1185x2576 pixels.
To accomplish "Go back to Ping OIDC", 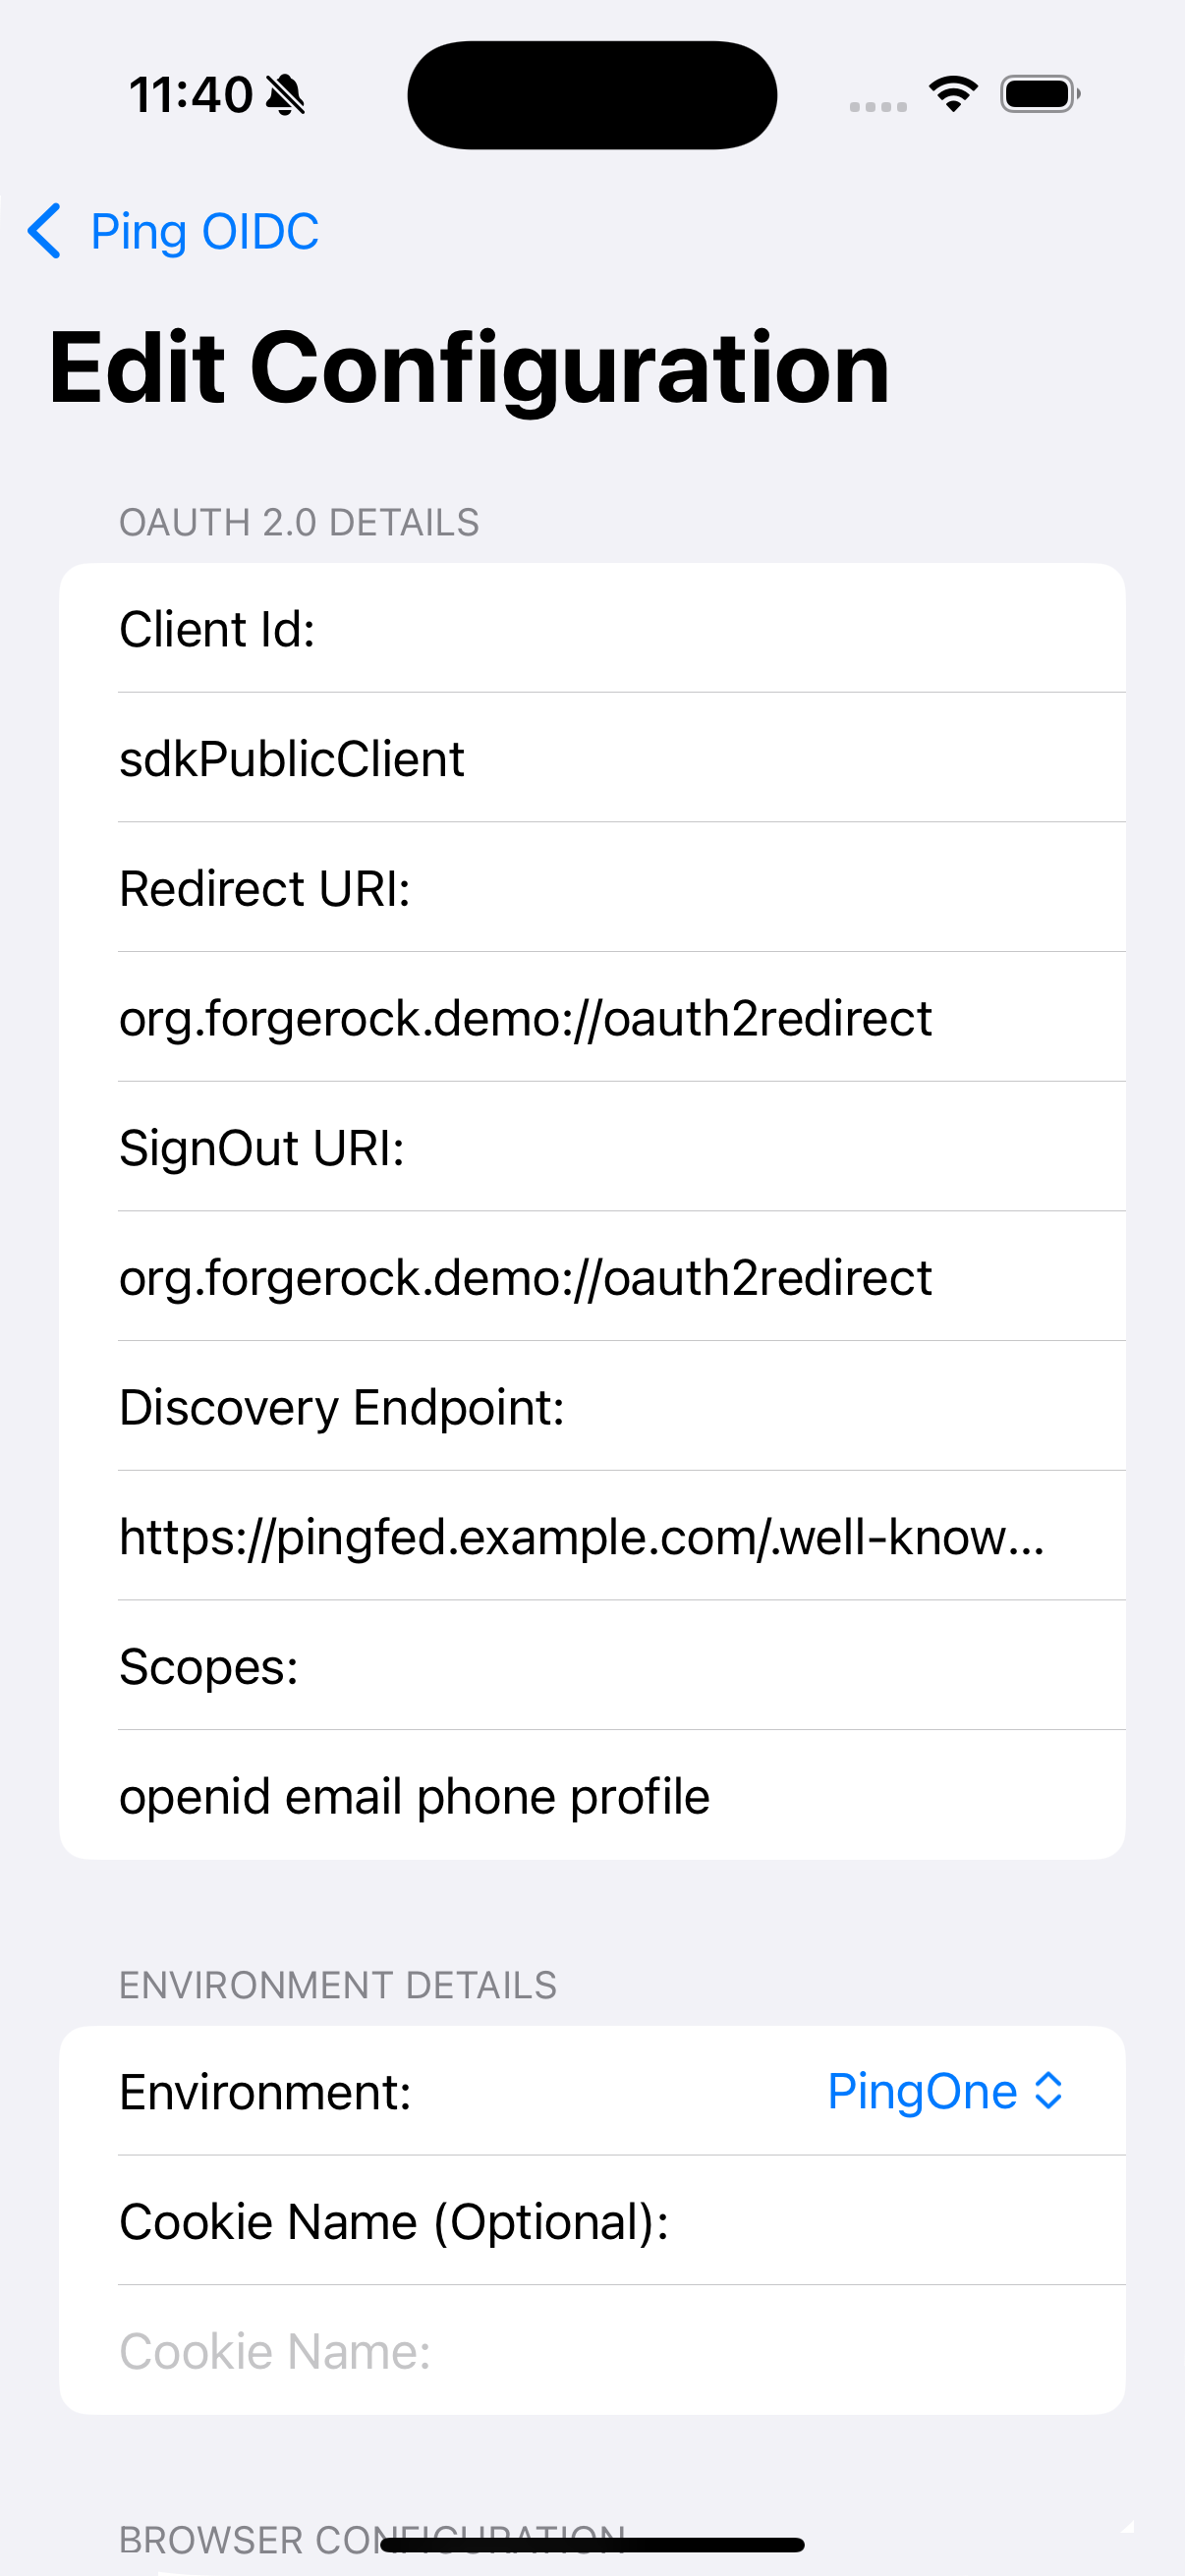I will [x=204, y=232].
